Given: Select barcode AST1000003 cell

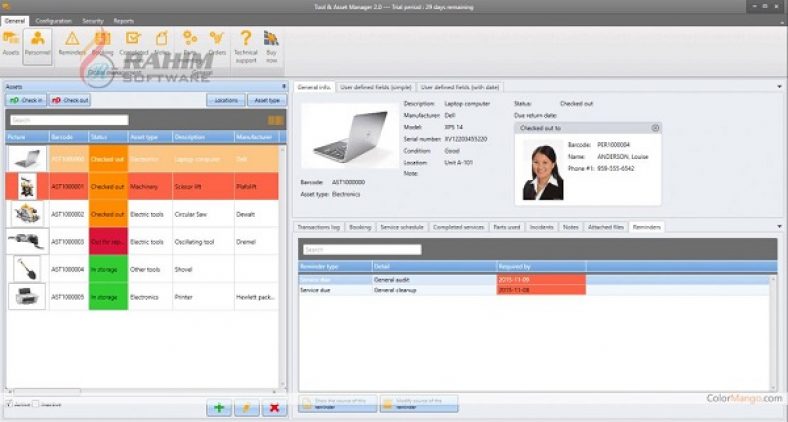Looking at the screenshot, I should (x=68, y=242).
